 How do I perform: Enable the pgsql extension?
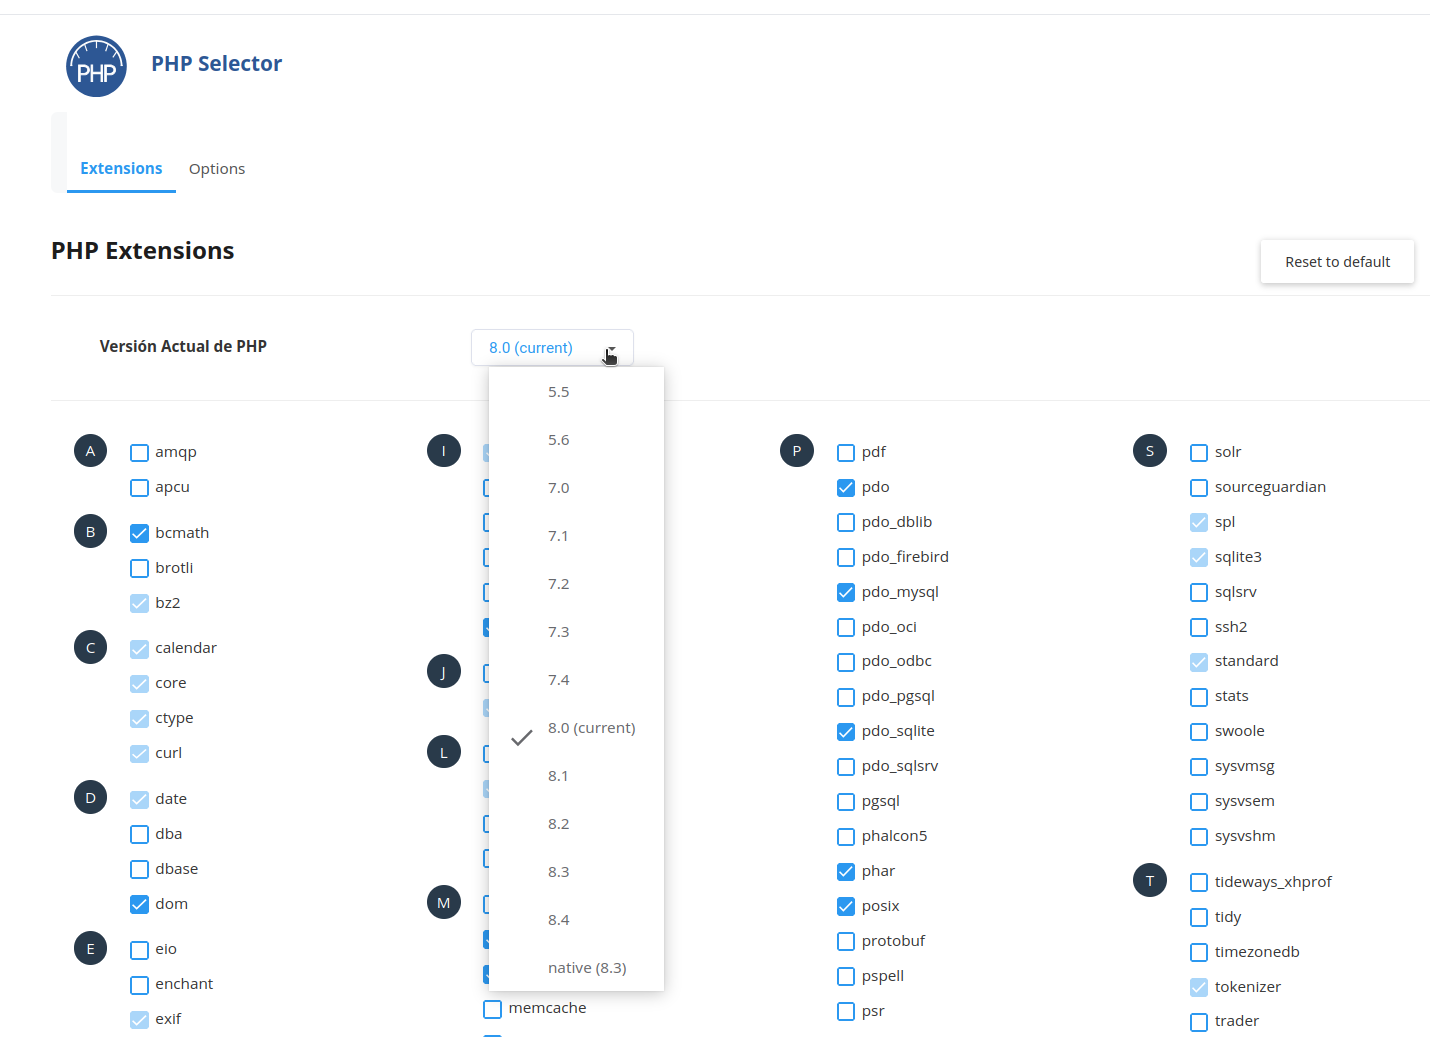[x=846, y=802]
